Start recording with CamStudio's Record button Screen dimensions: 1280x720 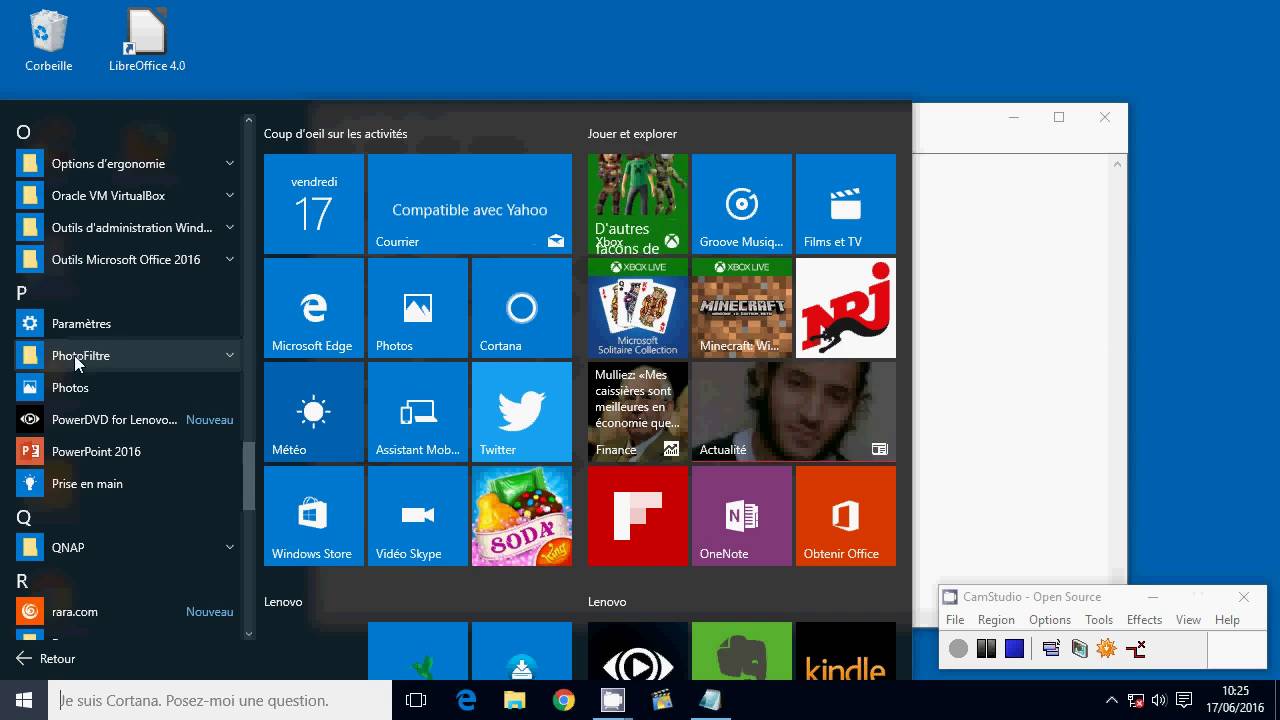click(958, 649)
